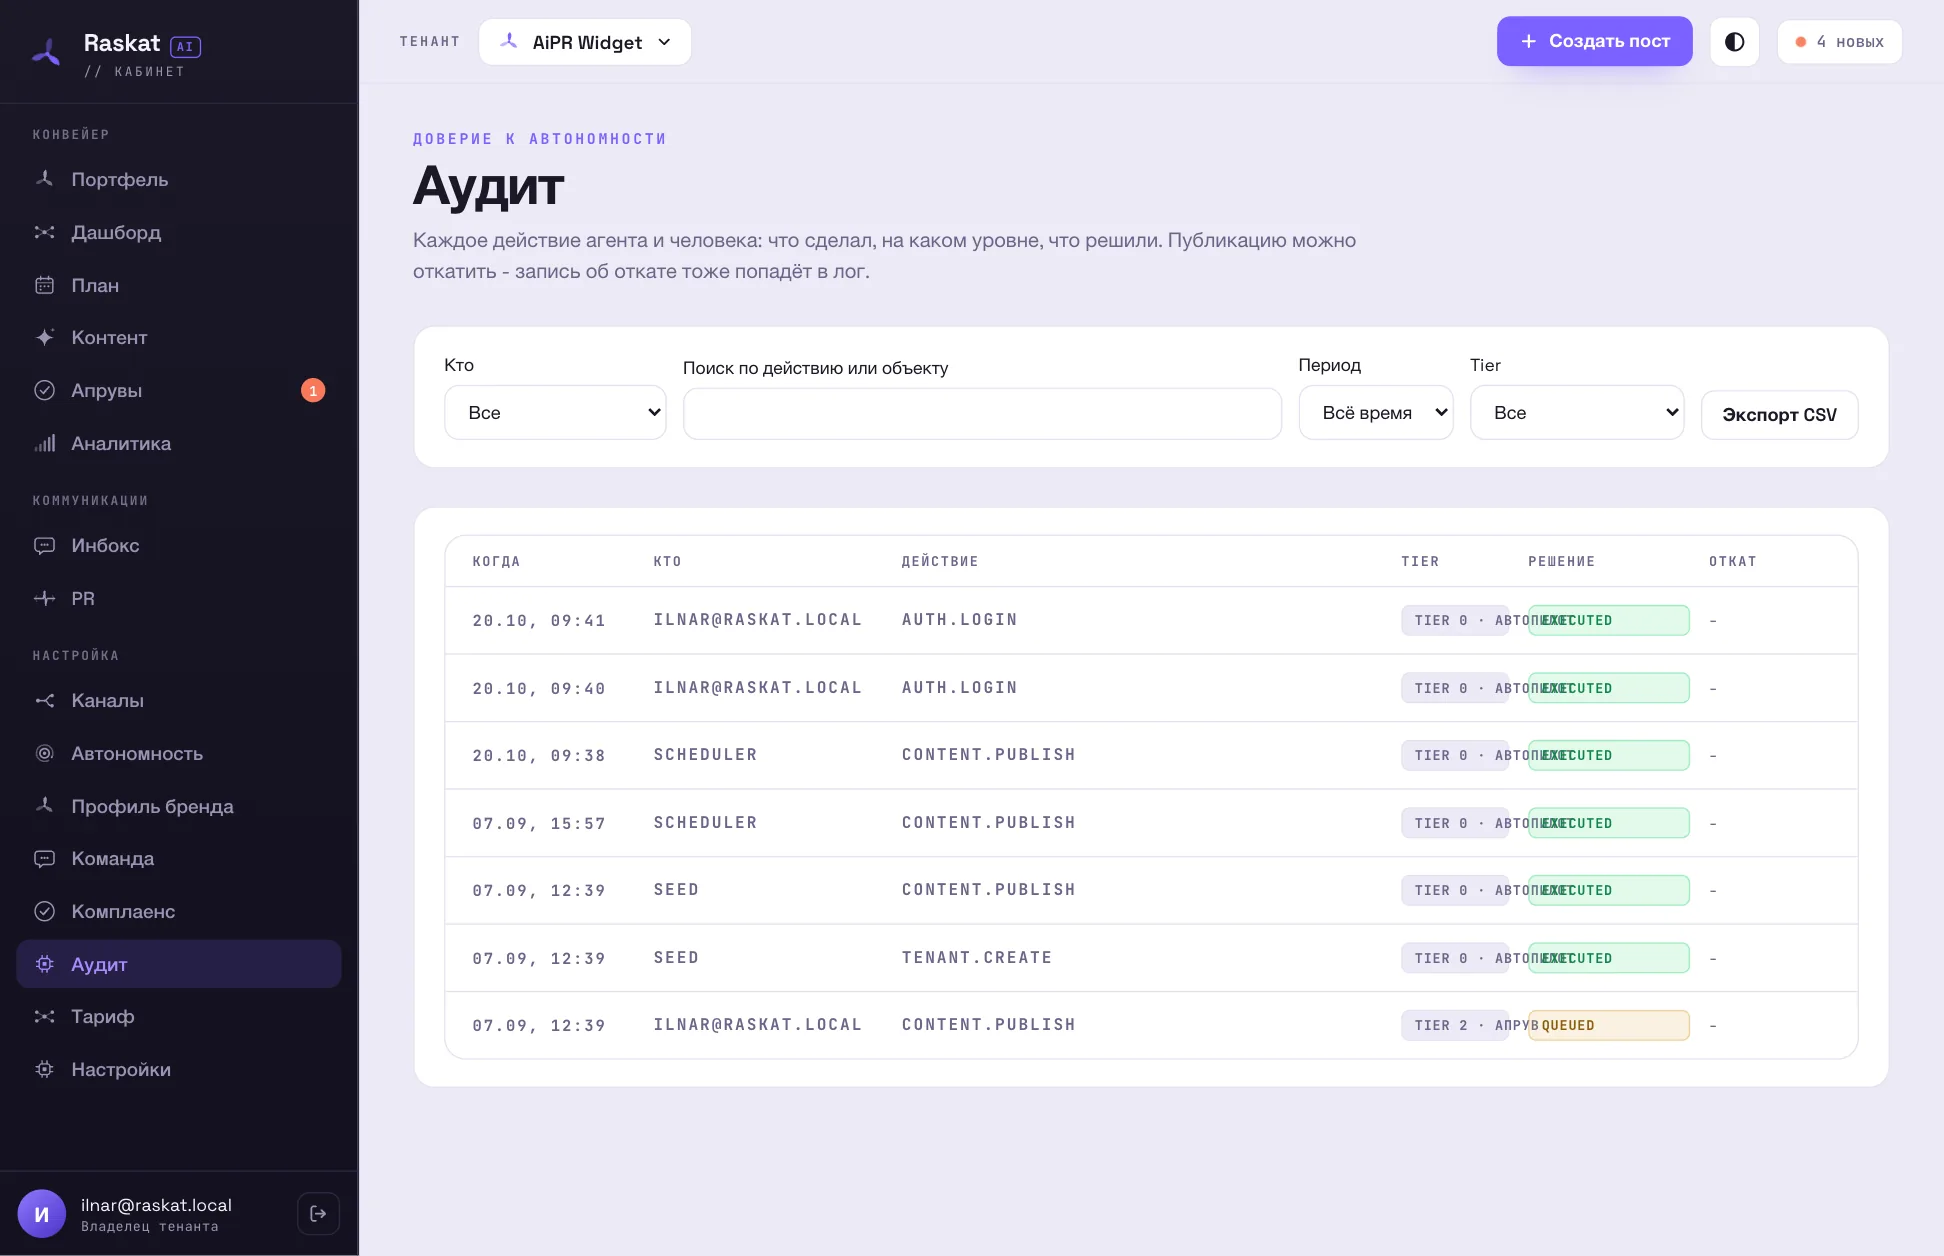Click the КОГДА column header
Screen dimensions: 1944x1256
click(496, 561)
